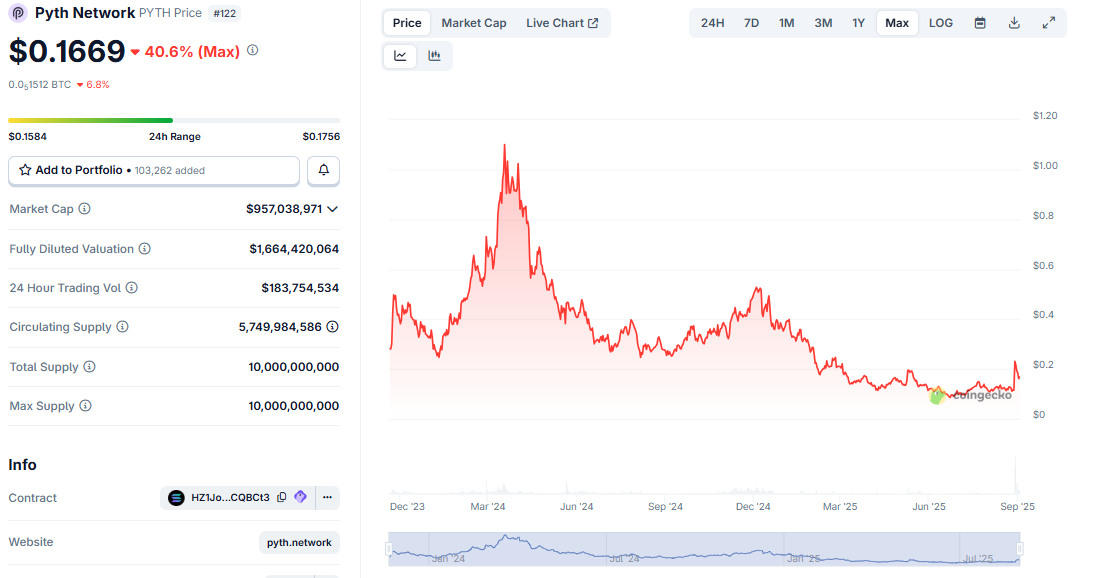
Task: Show the Max Supply info icon
Action: 85,406
